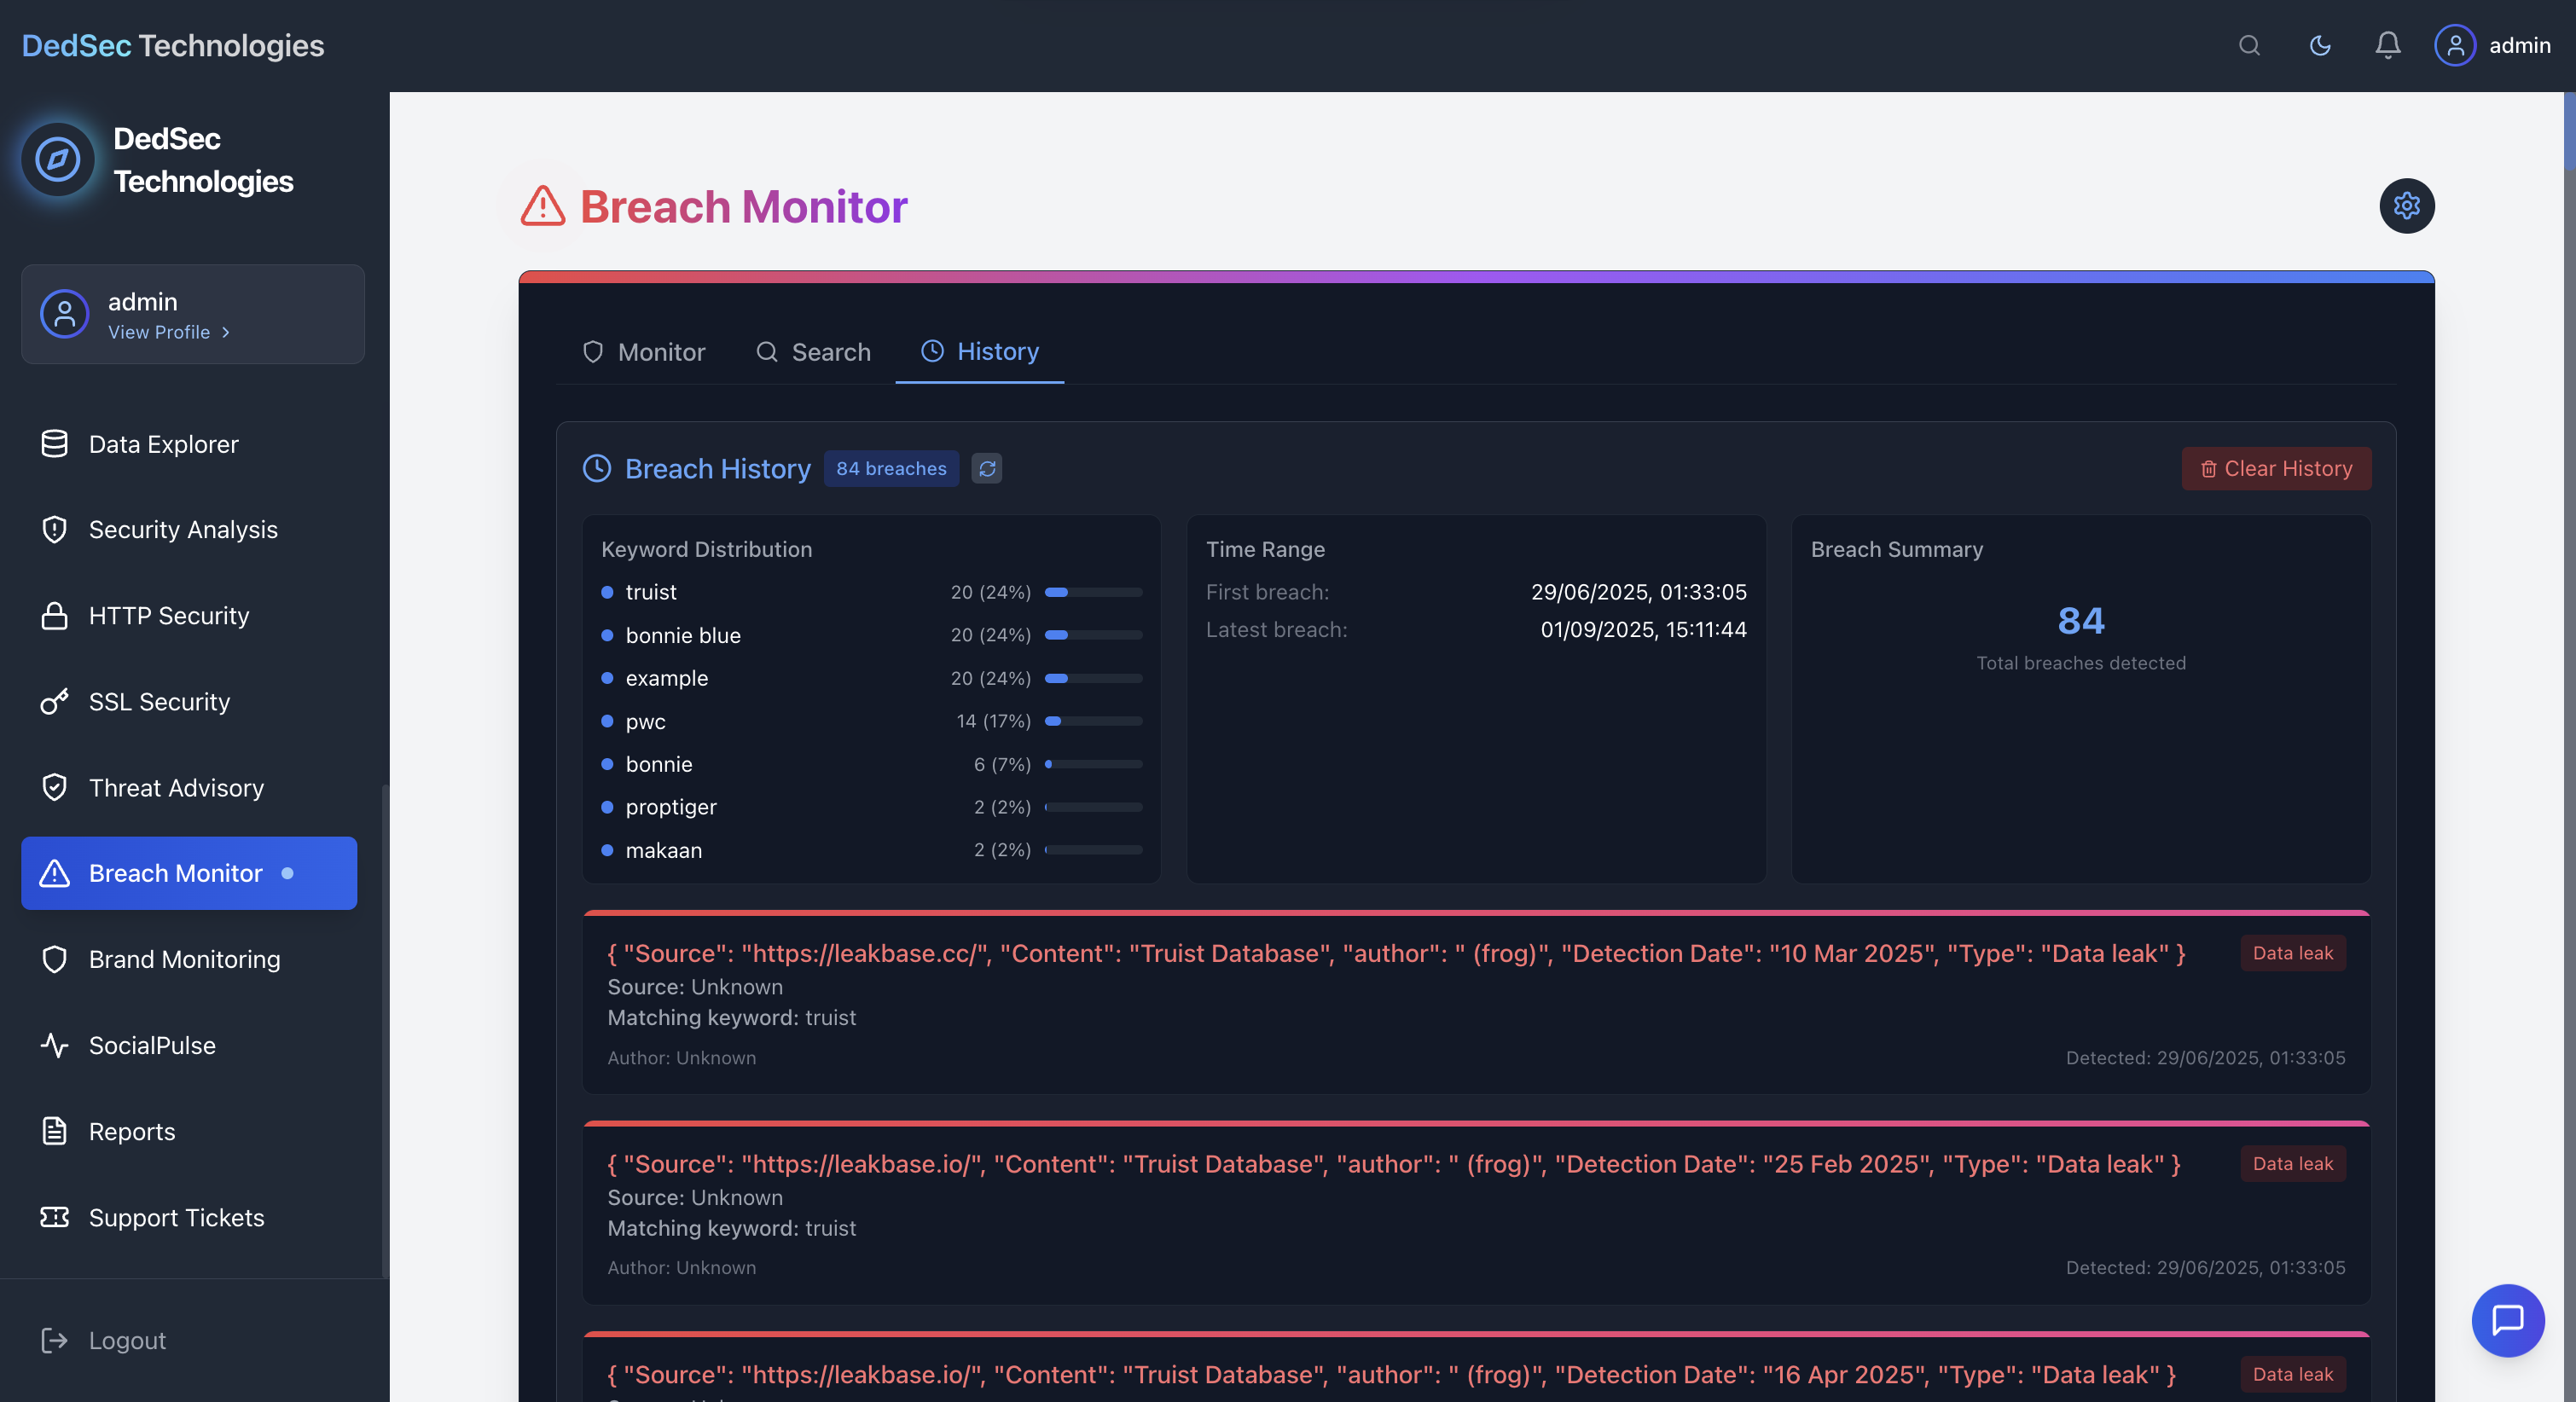Screen dimensions: 2576x1402
Task: Click the Data Explorer database icon
Action: 54,443
